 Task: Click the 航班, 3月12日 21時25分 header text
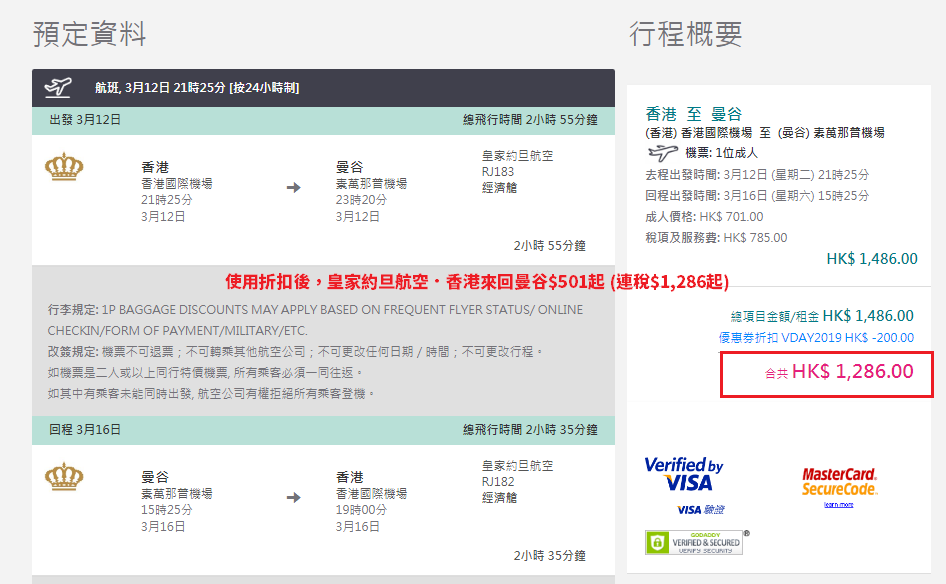pos(197,87)
